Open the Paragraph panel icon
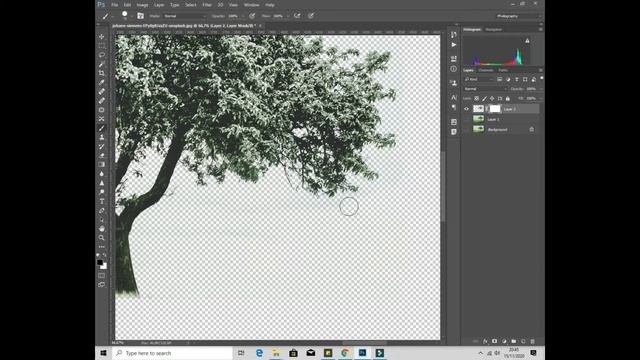This screenshot has height=360, width=640. point(454,107)
